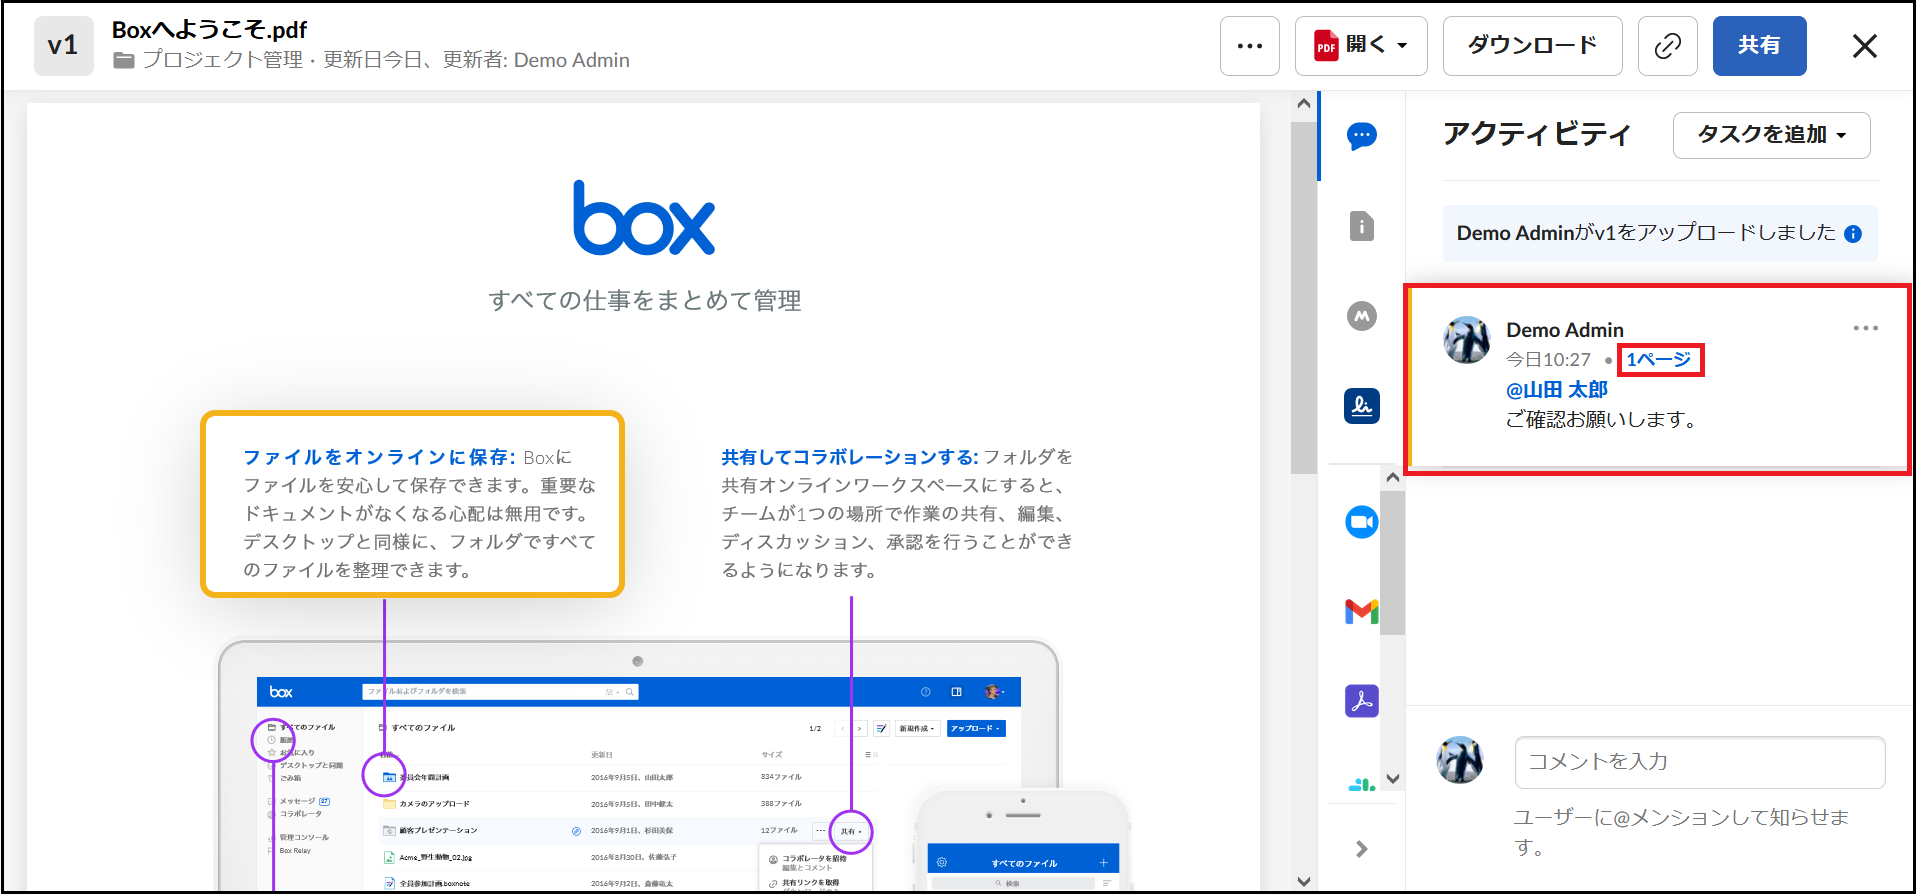Launch the Adobe Acrobat integration icon
Image resolution: width=1916 pixels, height=894 pixels.
[x=1361, y=701]
